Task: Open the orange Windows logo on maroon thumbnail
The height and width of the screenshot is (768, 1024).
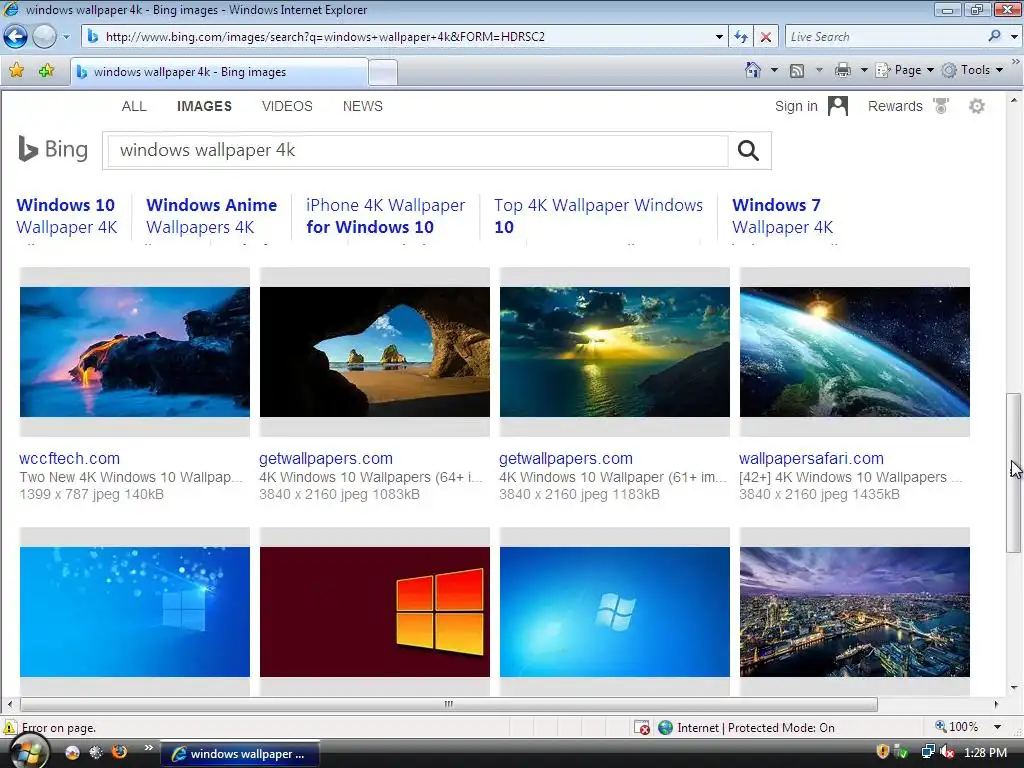Action: (x=375, y=612)
